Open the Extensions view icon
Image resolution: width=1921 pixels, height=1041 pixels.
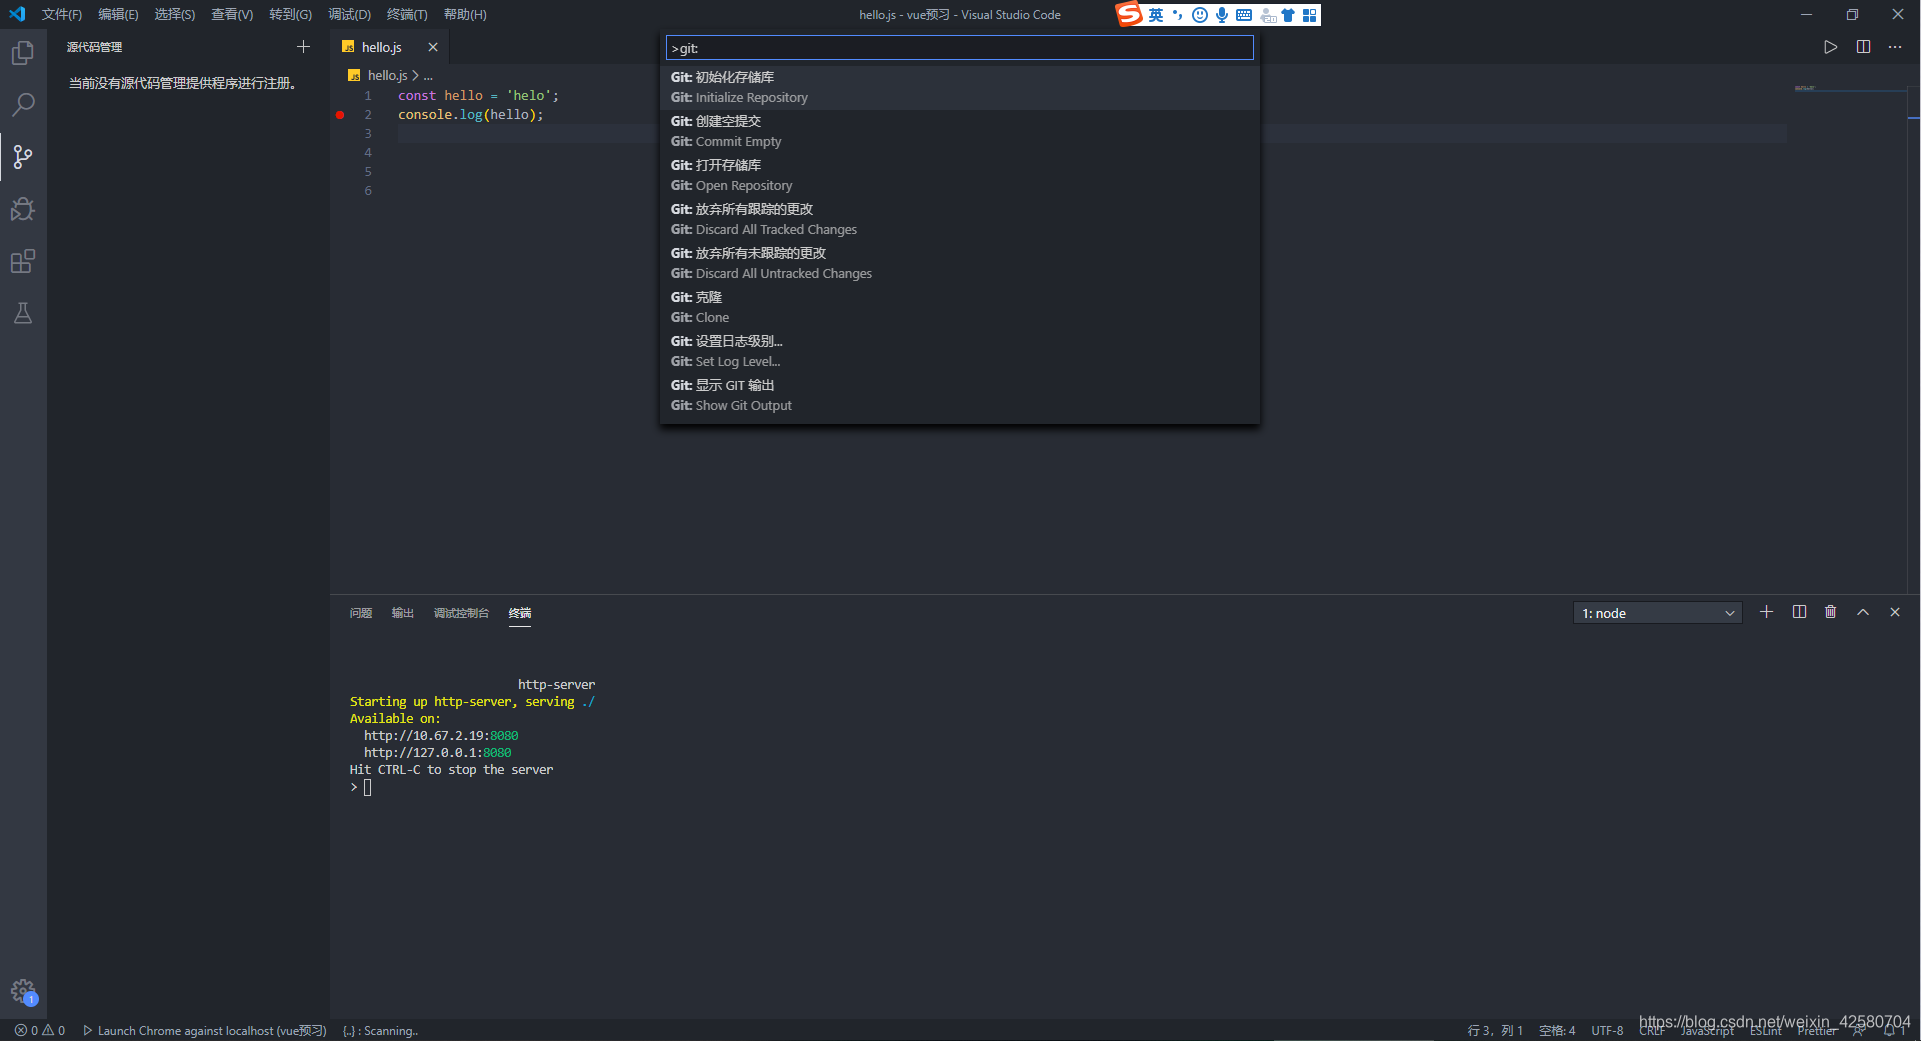click(23, 261)
